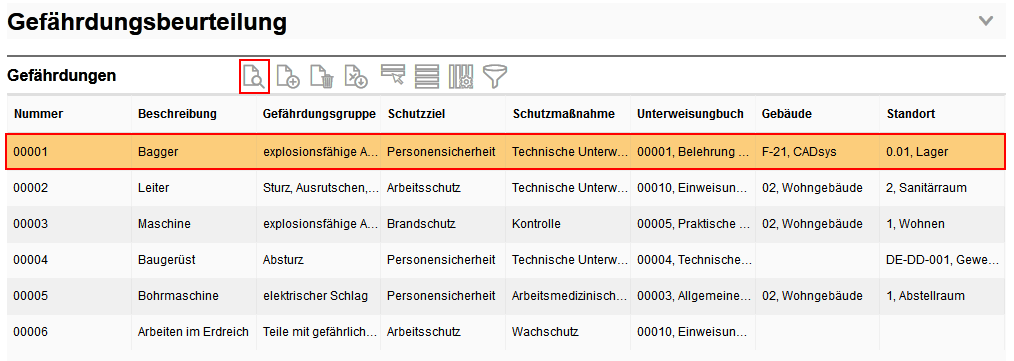1014x361 pixels.
Task: Click the cell 'F-21, CADsys'
Action: point(817,152)
